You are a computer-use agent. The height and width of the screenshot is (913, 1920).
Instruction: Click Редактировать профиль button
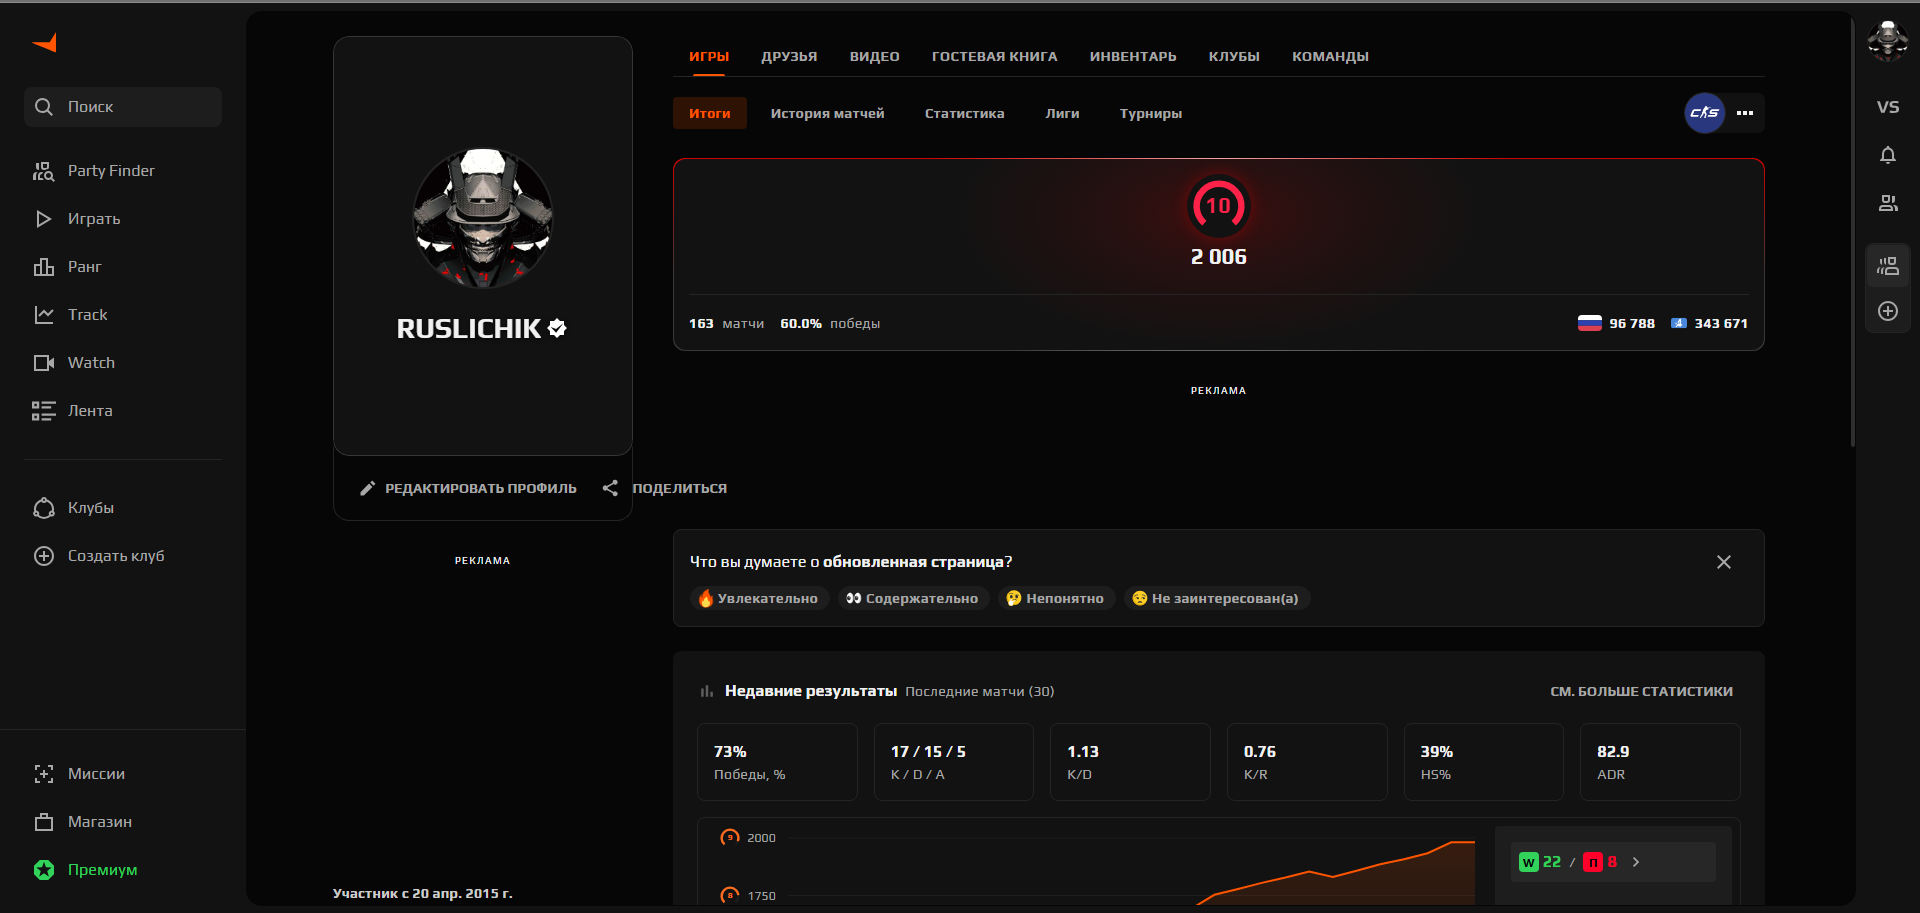(x=468, y=488)
